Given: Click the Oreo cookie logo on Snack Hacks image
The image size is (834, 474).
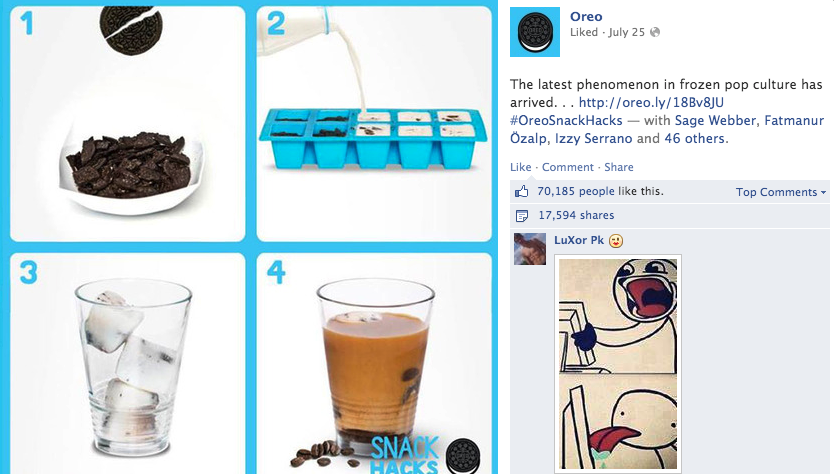Looking at the screenshot, I should click(x=463, y=456).
